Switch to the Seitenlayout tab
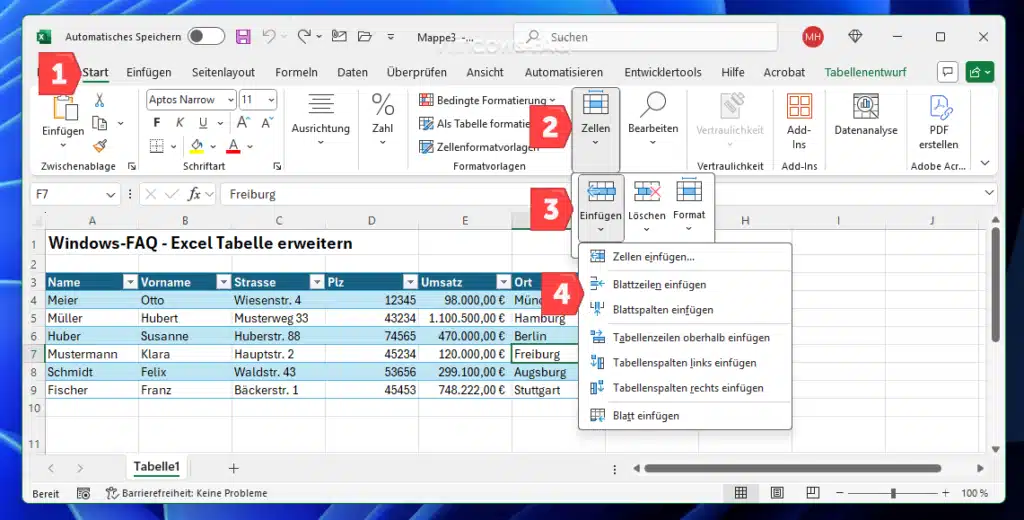Screen dimensions: 1024x520 pyautogui.click(x=223, y=73)
